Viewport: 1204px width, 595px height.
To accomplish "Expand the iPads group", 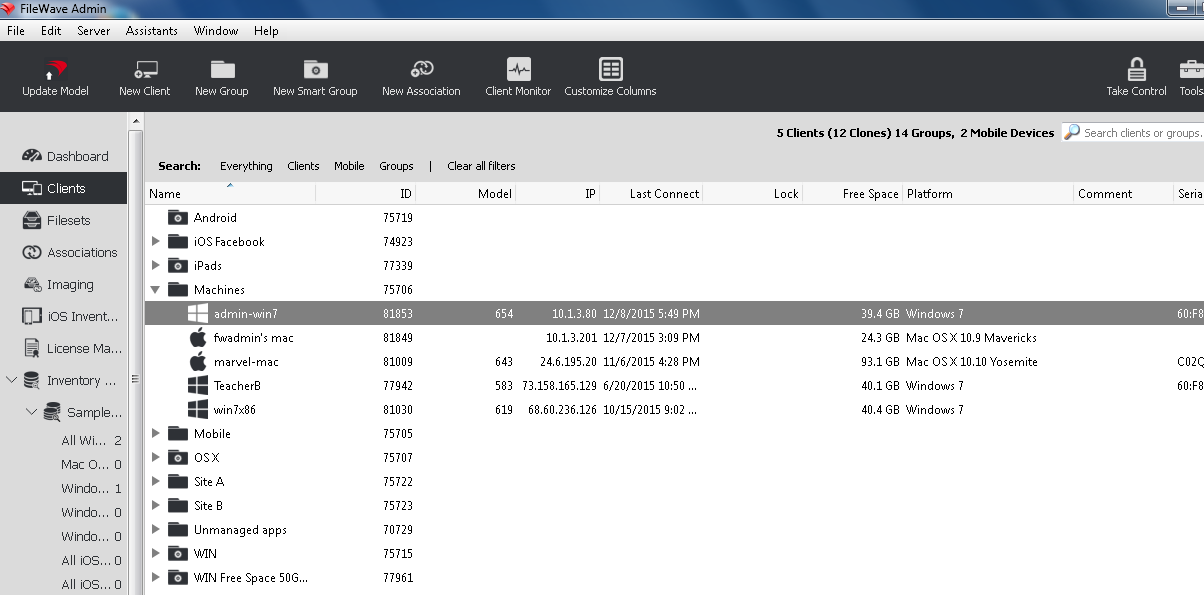I will coord(155,265).
